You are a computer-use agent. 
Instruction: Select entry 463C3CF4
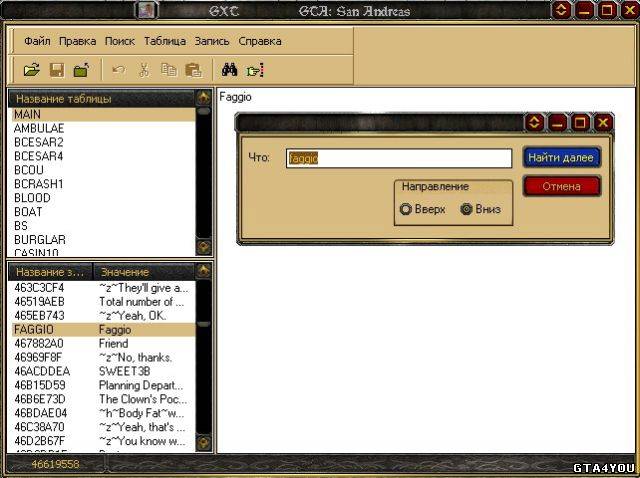coord(104,288)
